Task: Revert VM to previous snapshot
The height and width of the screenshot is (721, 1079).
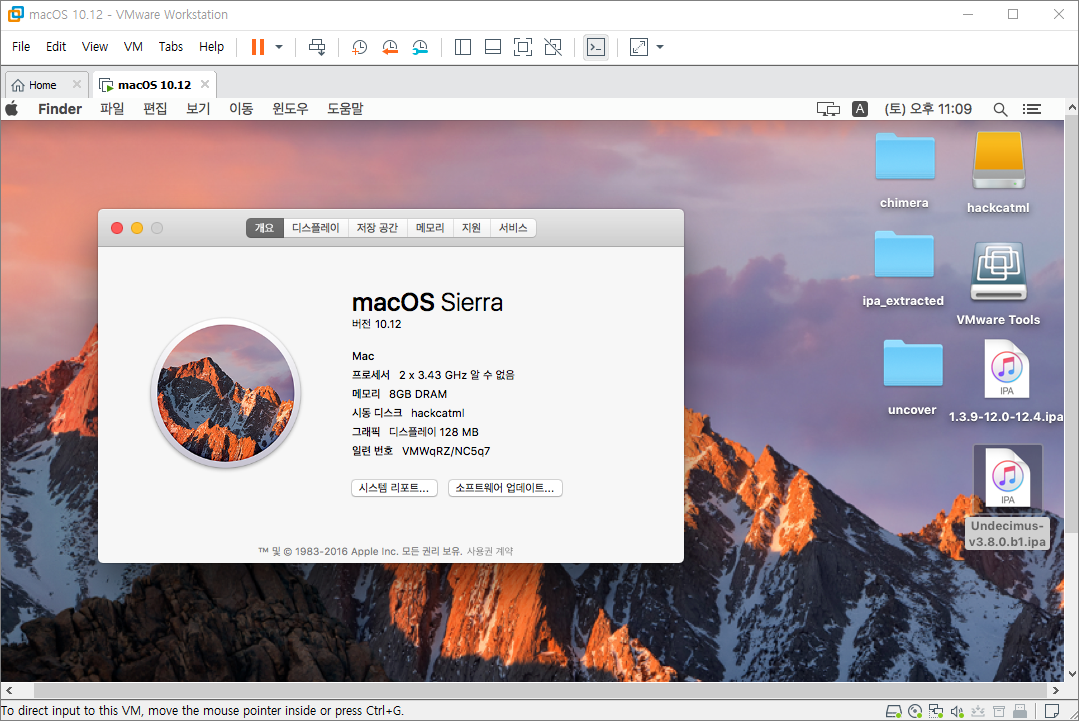Action: pos(389,47)
